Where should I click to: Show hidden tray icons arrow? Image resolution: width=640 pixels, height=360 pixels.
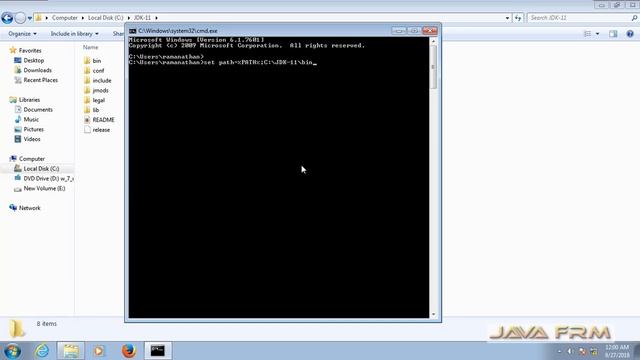pyautogui.click(x=559, y=351)
